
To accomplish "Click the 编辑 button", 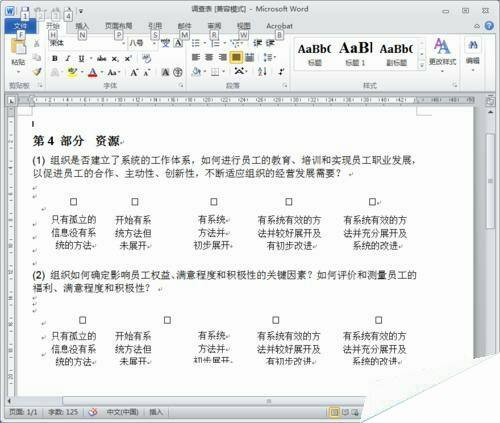I will (x=472, y=53).
